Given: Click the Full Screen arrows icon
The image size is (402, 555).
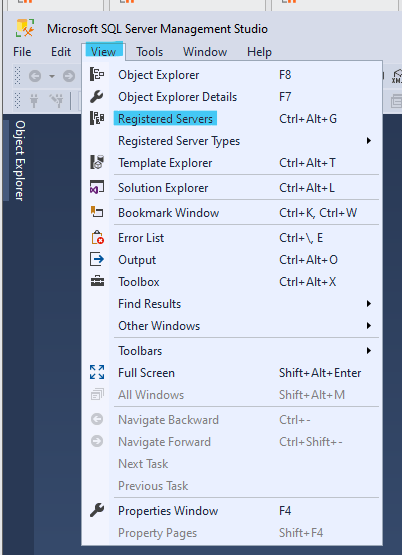Looking at the screenshot, I should pos(97,372).
